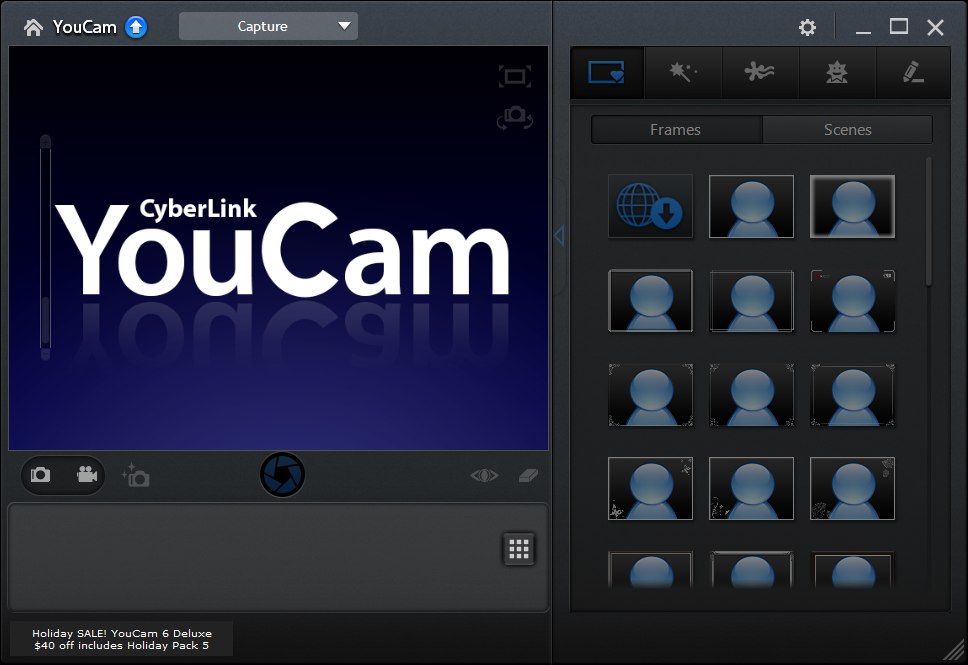Select the Frames tab
This screenshot has width=968, height=665.
[x=675, y=130]
